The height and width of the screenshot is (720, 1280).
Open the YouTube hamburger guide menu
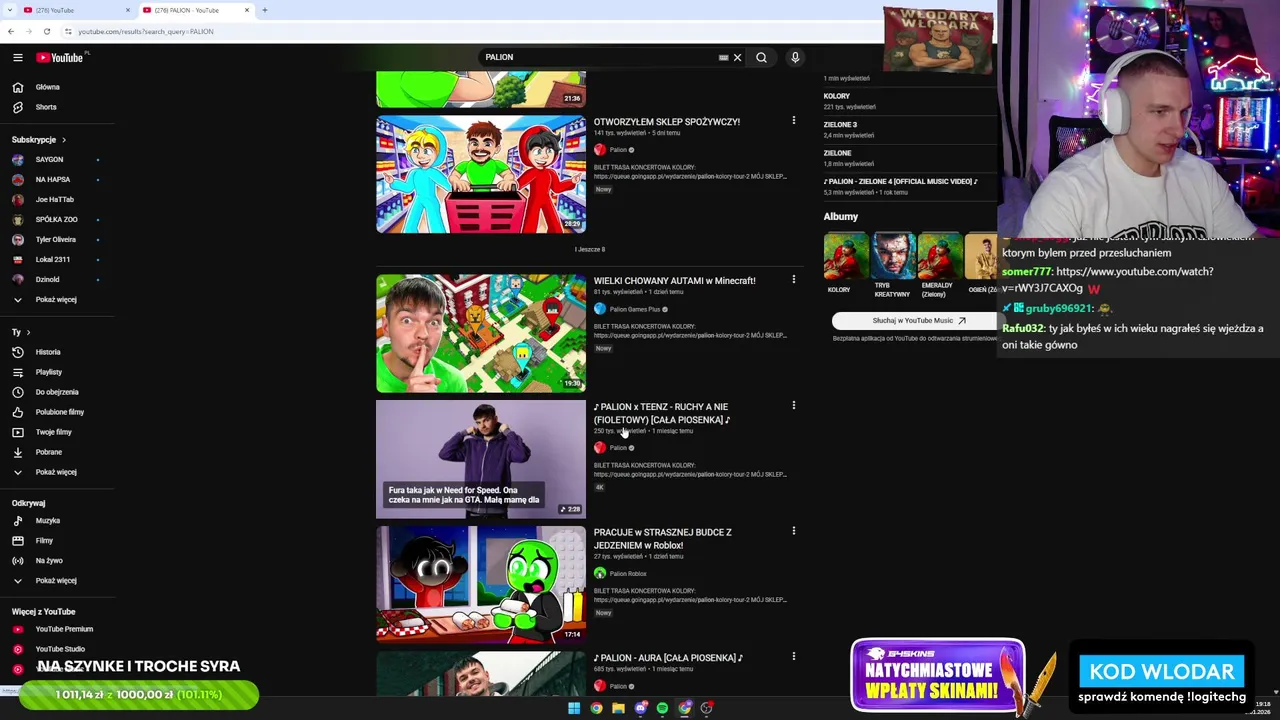pyautogui.click(x=17, y=58)
